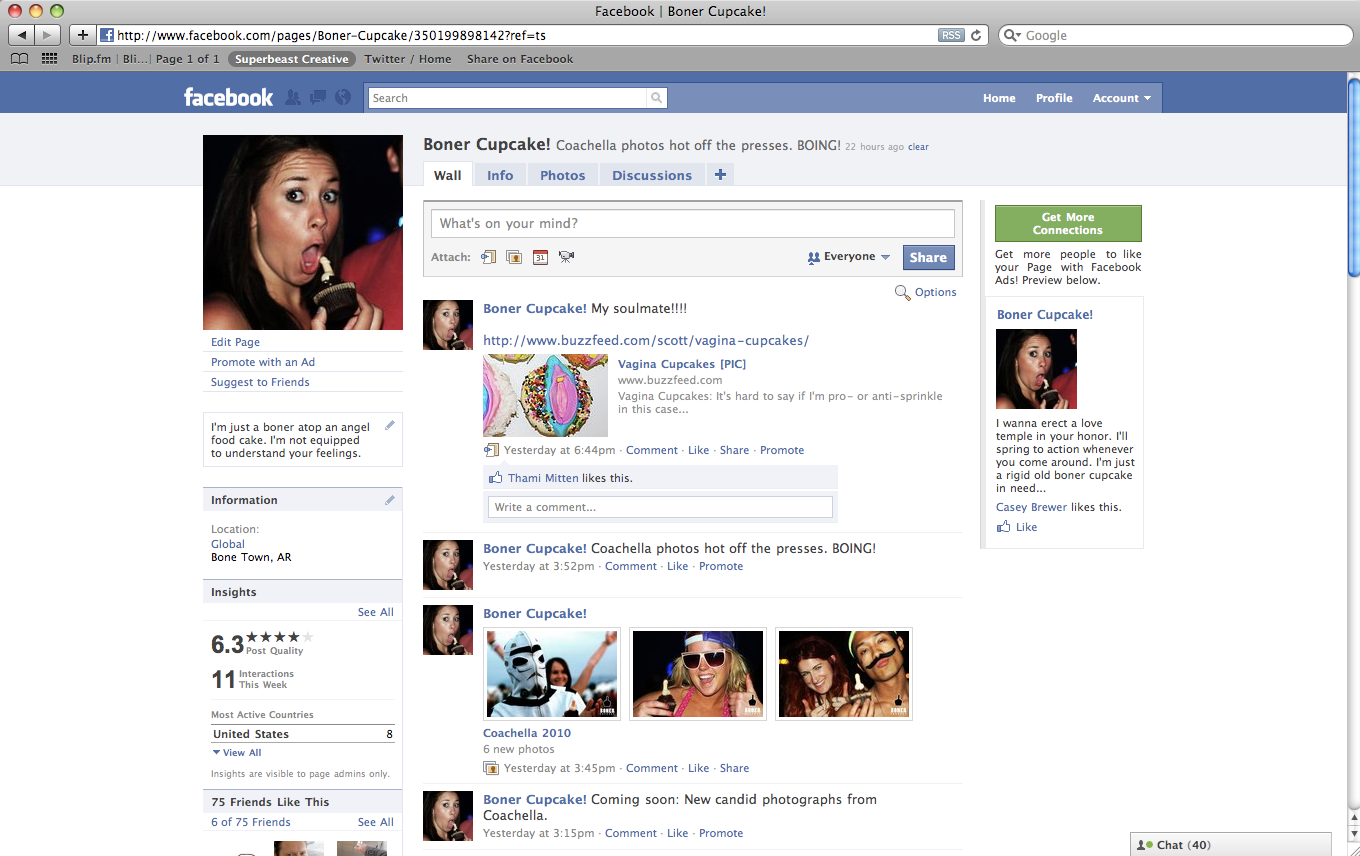Viewport: 1360px width, 856px height.
Task: Click the search magnifier in Facebook search
Action: point(656,98)
